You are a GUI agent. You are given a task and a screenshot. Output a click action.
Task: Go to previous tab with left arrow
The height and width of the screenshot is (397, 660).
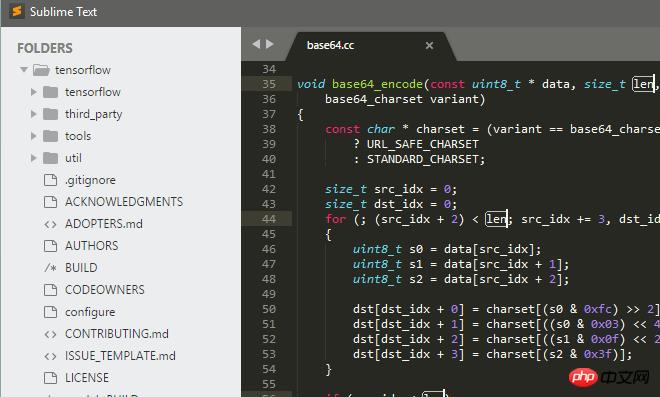tap(256, 44)
